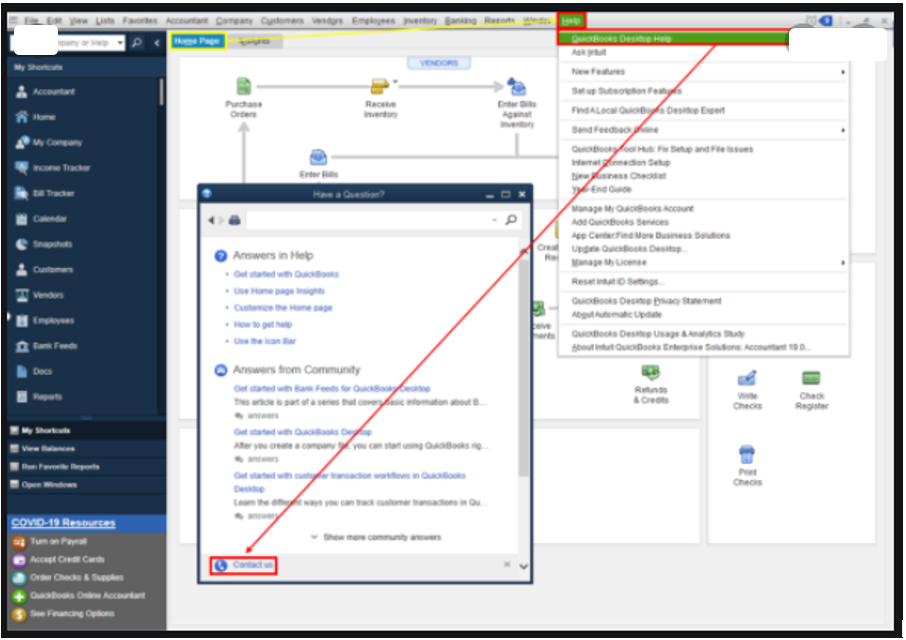
Task: Open Use Home page Insights link
Action: click(279, 291)
